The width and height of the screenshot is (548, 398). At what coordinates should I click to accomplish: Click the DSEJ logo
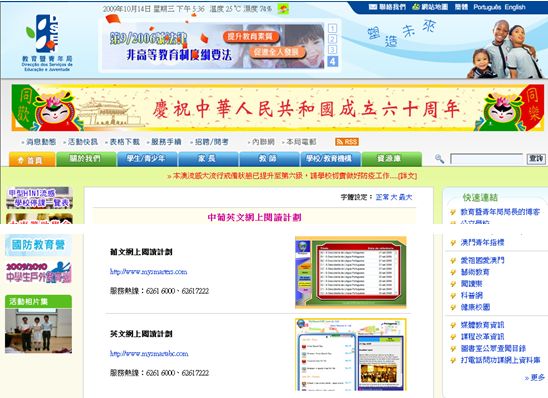coord(47,43)
